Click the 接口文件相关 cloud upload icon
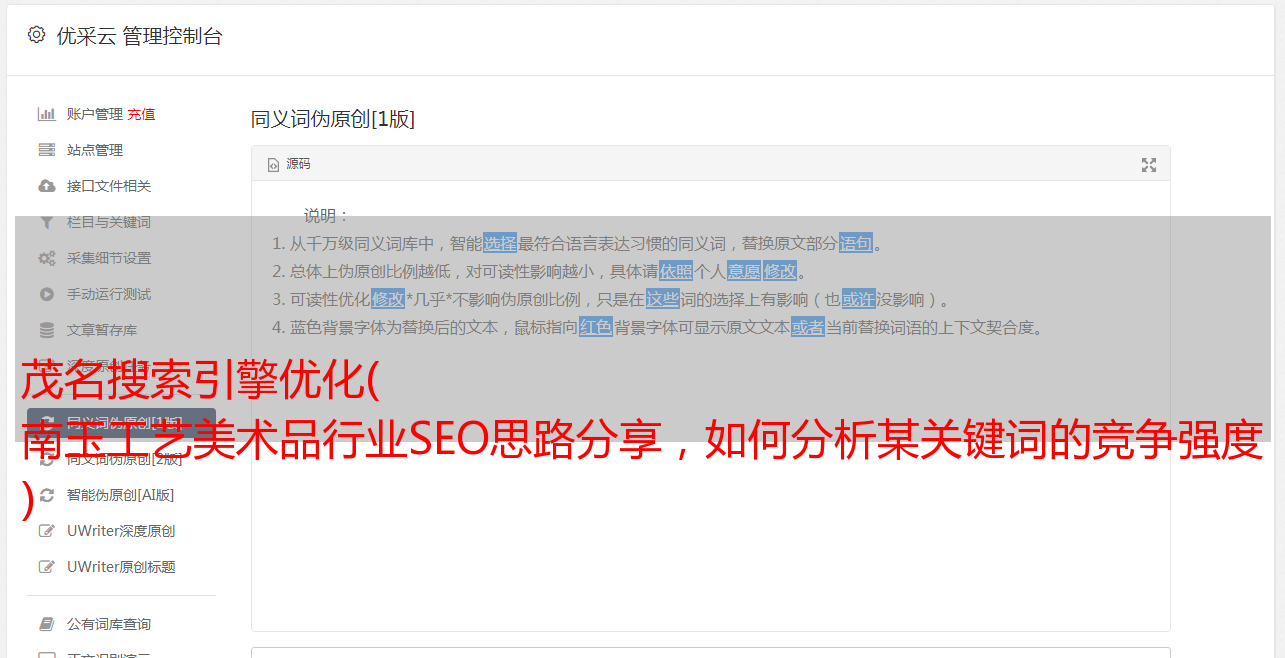This screenshot has width=1285, height=658. click(x=46, y=186)
